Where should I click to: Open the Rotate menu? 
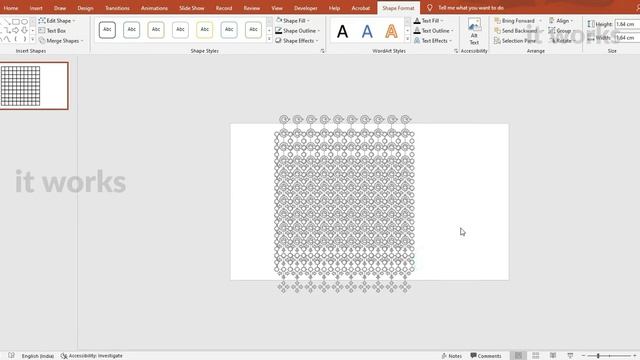click(x=562, y=41)
